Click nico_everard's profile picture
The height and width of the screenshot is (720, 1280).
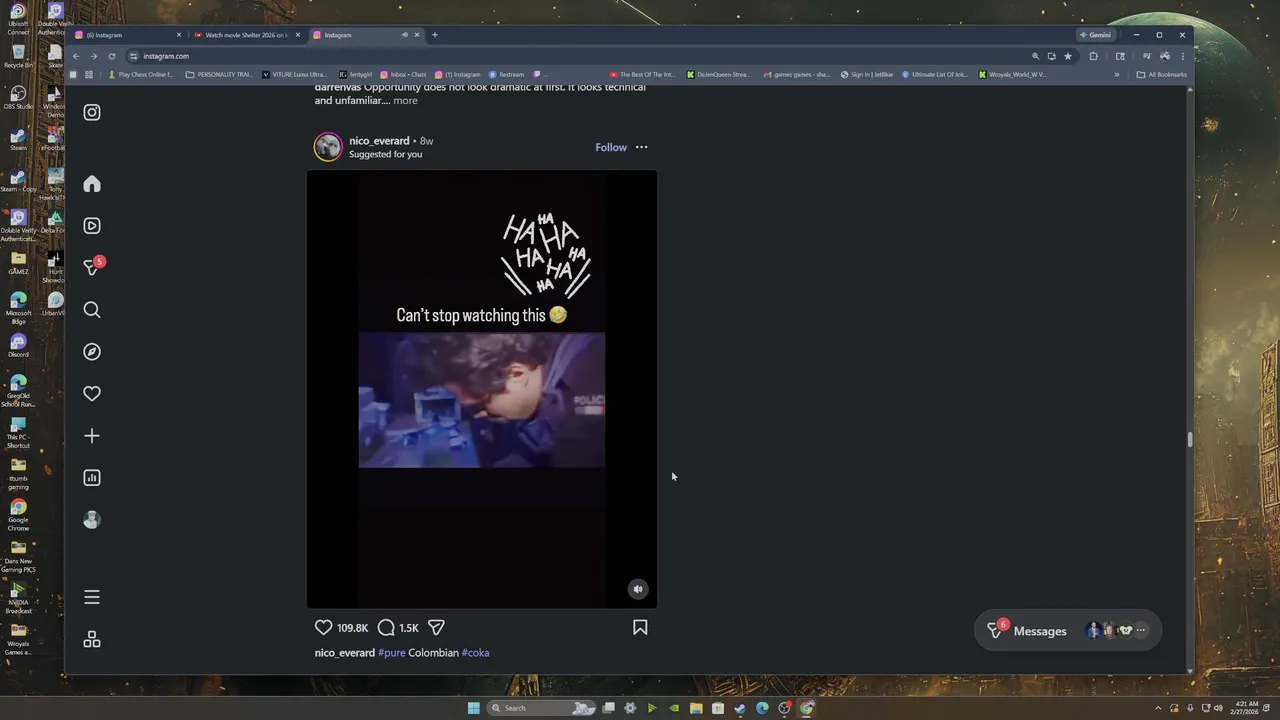[x=328, y=147]
